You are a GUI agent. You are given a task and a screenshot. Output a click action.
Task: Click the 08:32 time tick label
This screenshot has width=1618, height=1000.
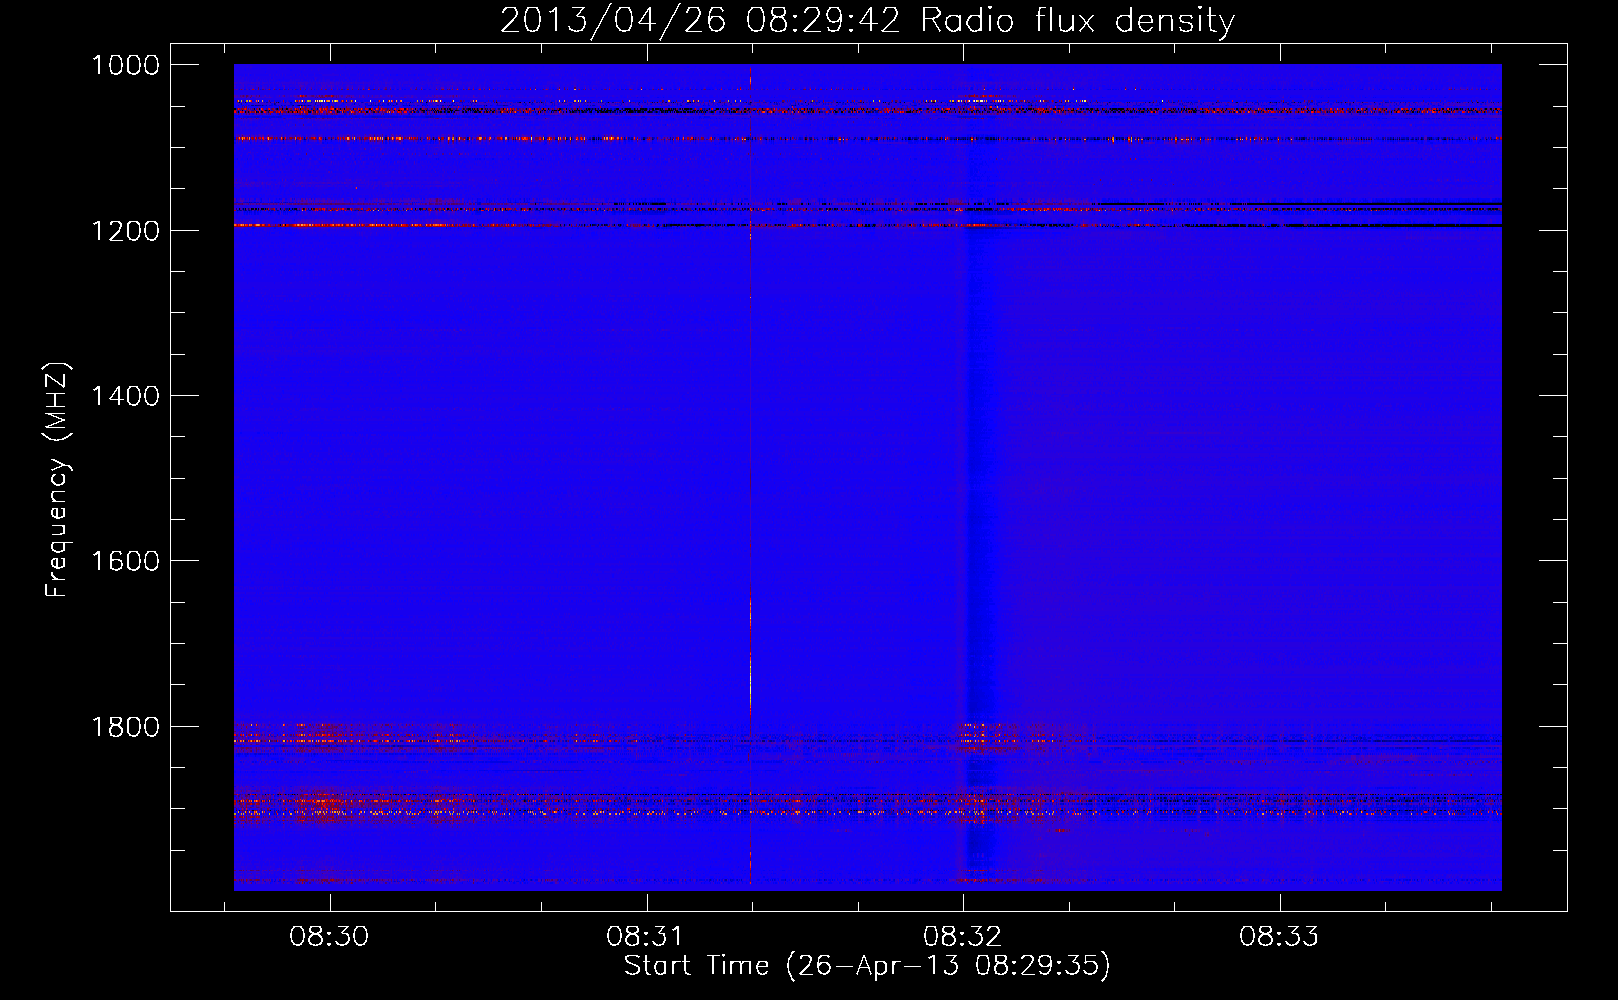tap(962, 937)
